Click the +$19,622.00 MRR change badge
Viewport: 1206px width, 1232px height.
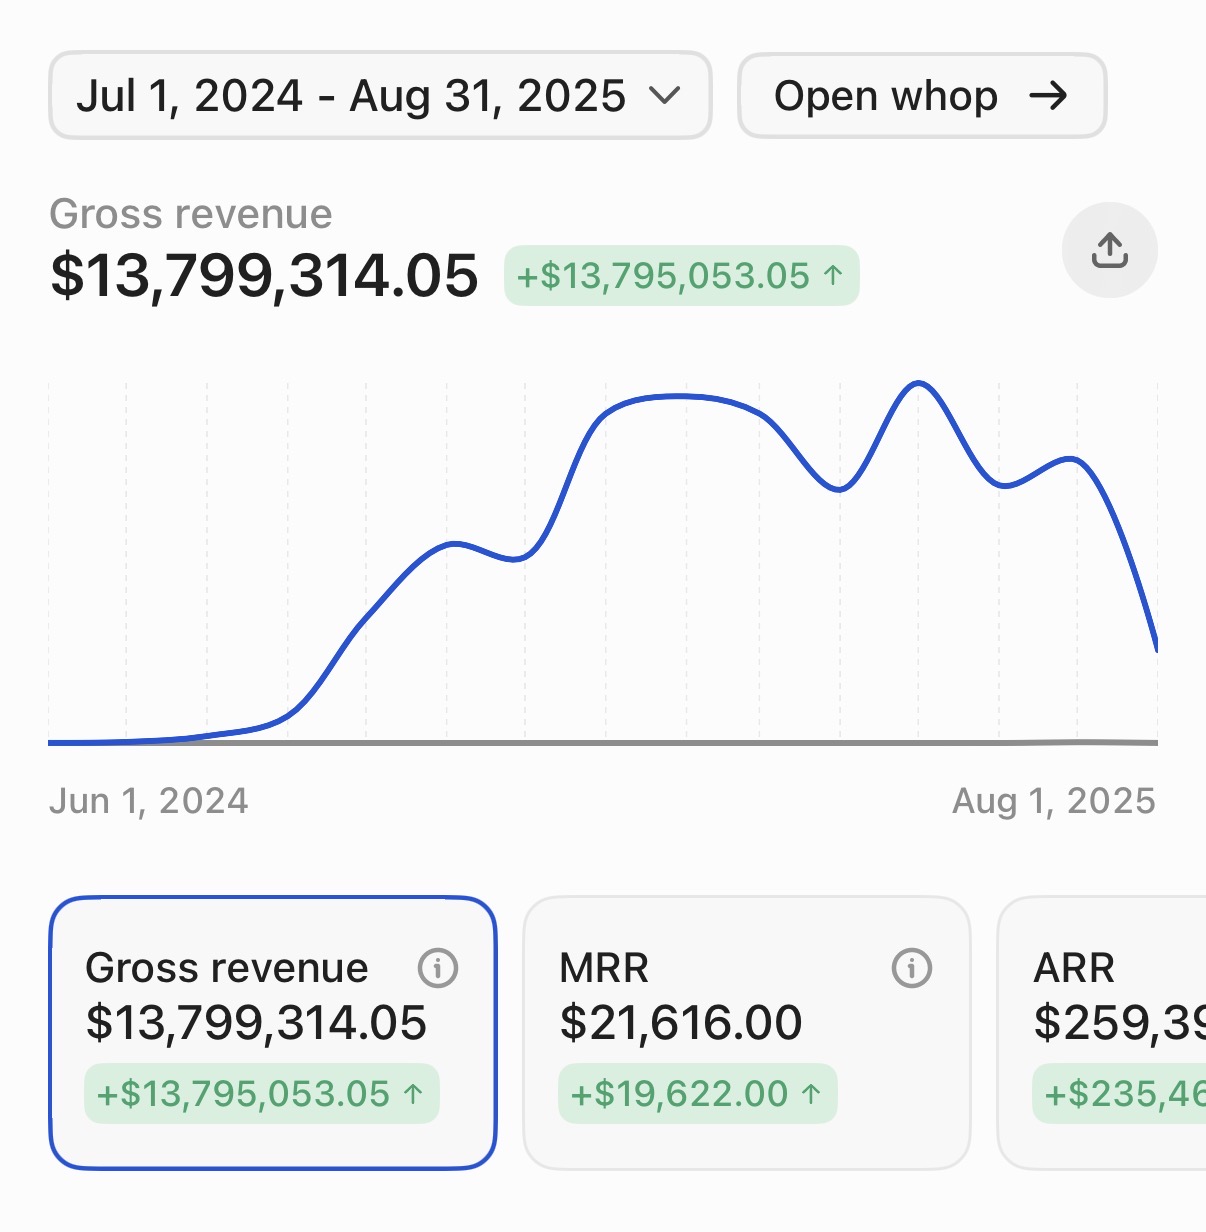(x=696, y=1094)
